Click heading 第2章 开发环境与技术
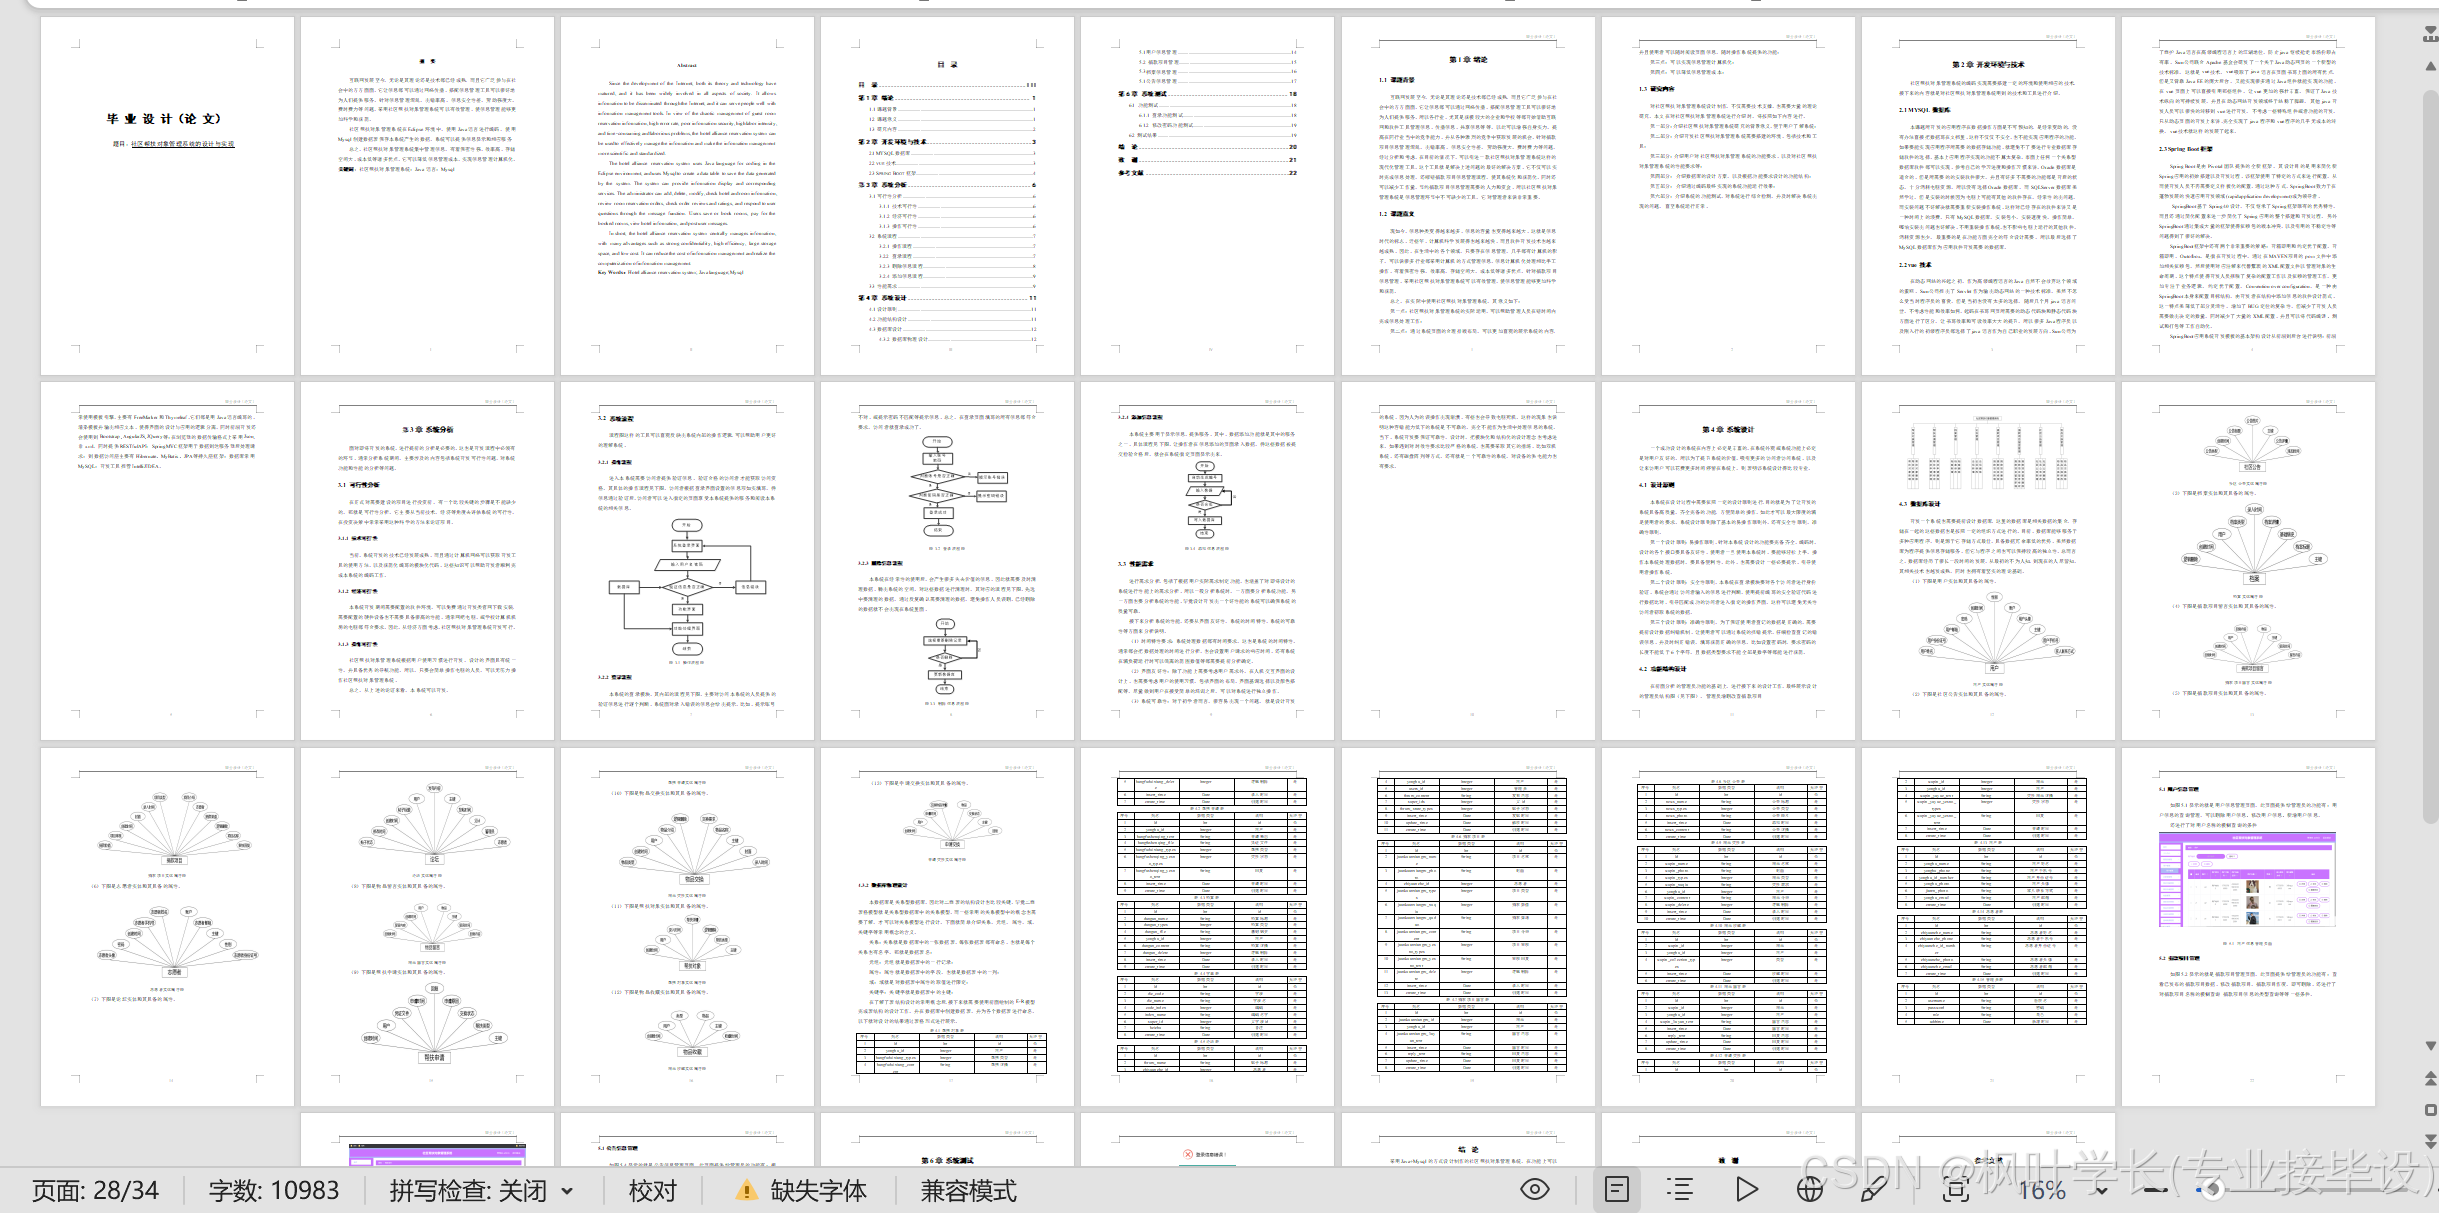Screen dimensions: 2439x1213 [1988, 65]
